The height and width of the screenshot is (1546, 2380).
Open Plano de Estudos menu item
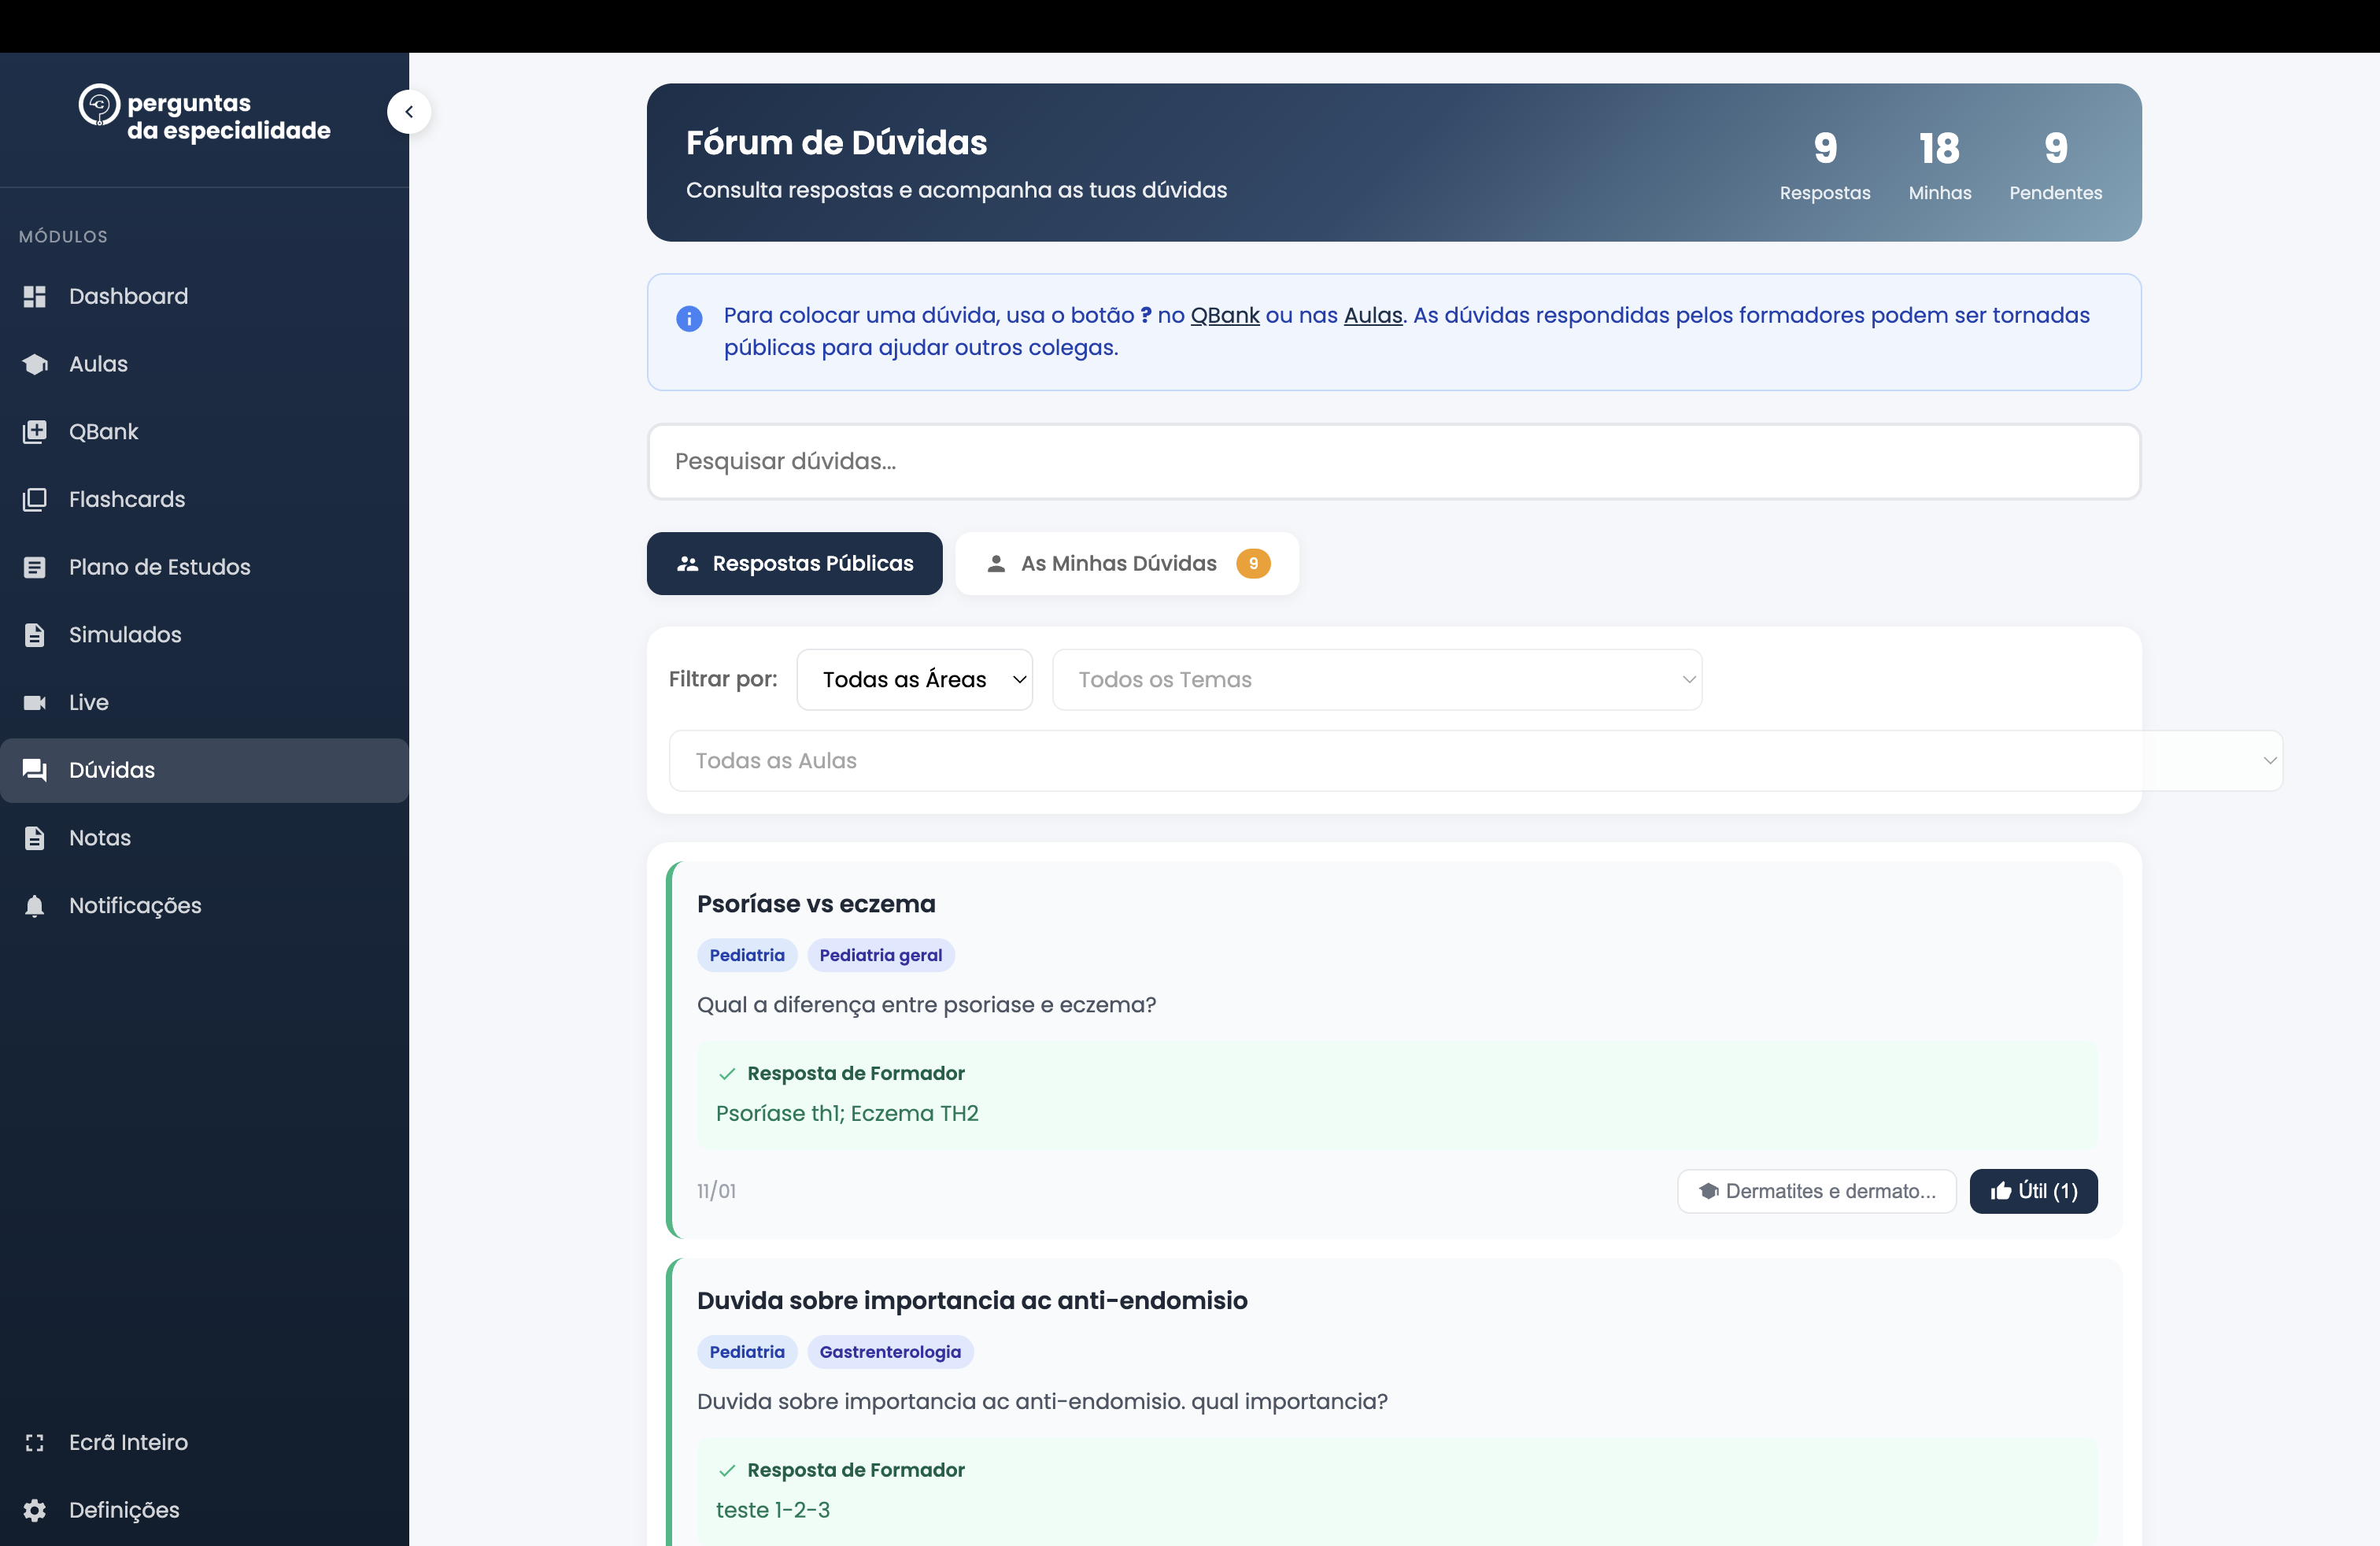click(159, 567)
